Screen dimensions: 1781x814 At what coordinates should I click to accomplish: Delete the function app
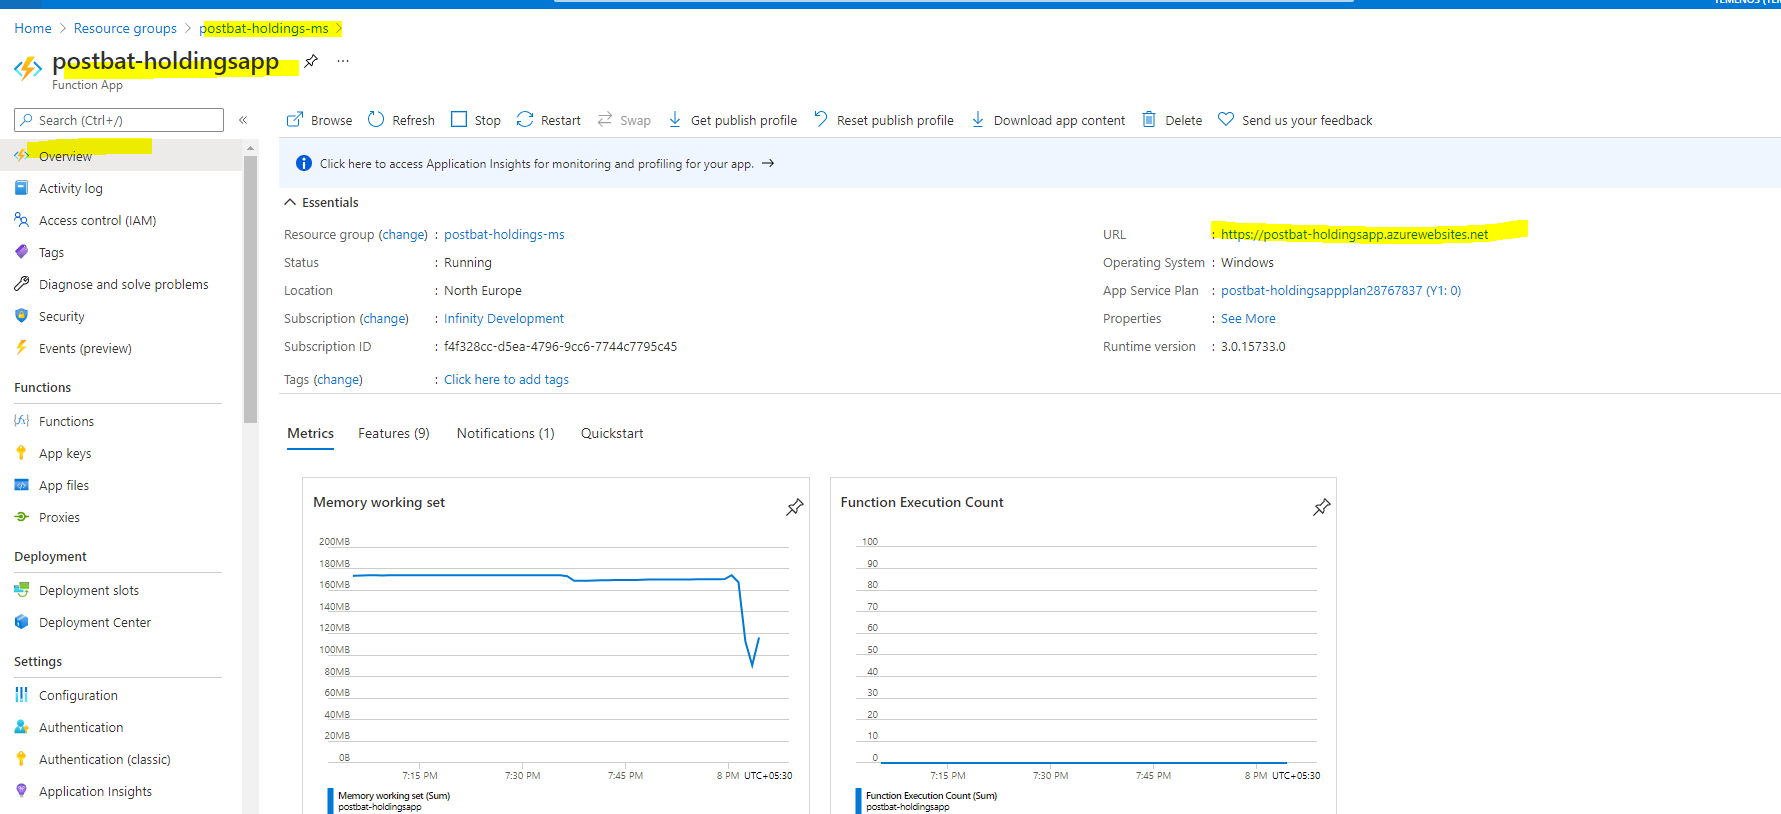1172,120
